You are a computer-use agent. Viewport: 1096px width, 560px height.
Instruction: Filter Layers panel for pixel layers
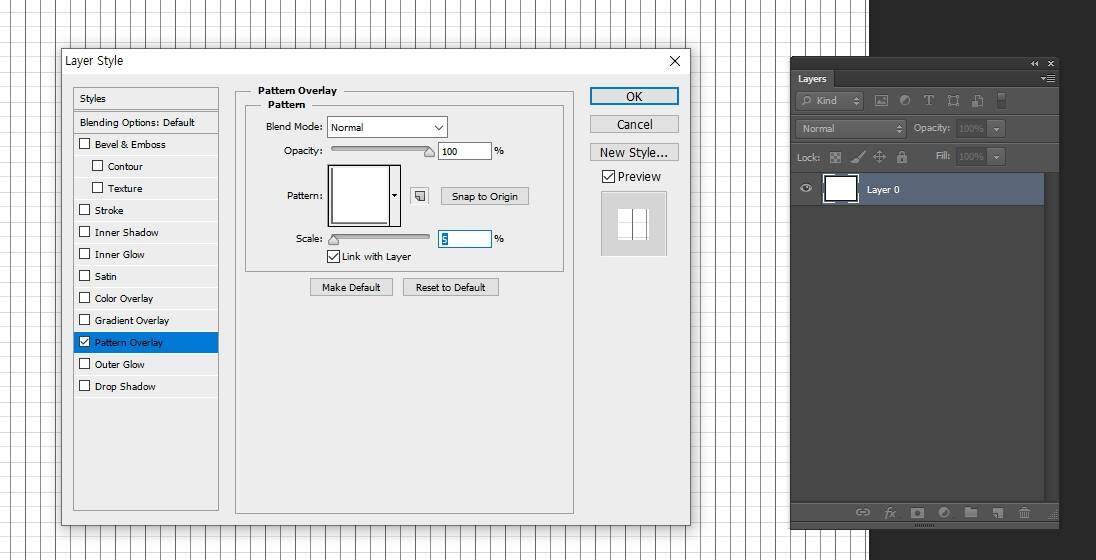[881, 101]
